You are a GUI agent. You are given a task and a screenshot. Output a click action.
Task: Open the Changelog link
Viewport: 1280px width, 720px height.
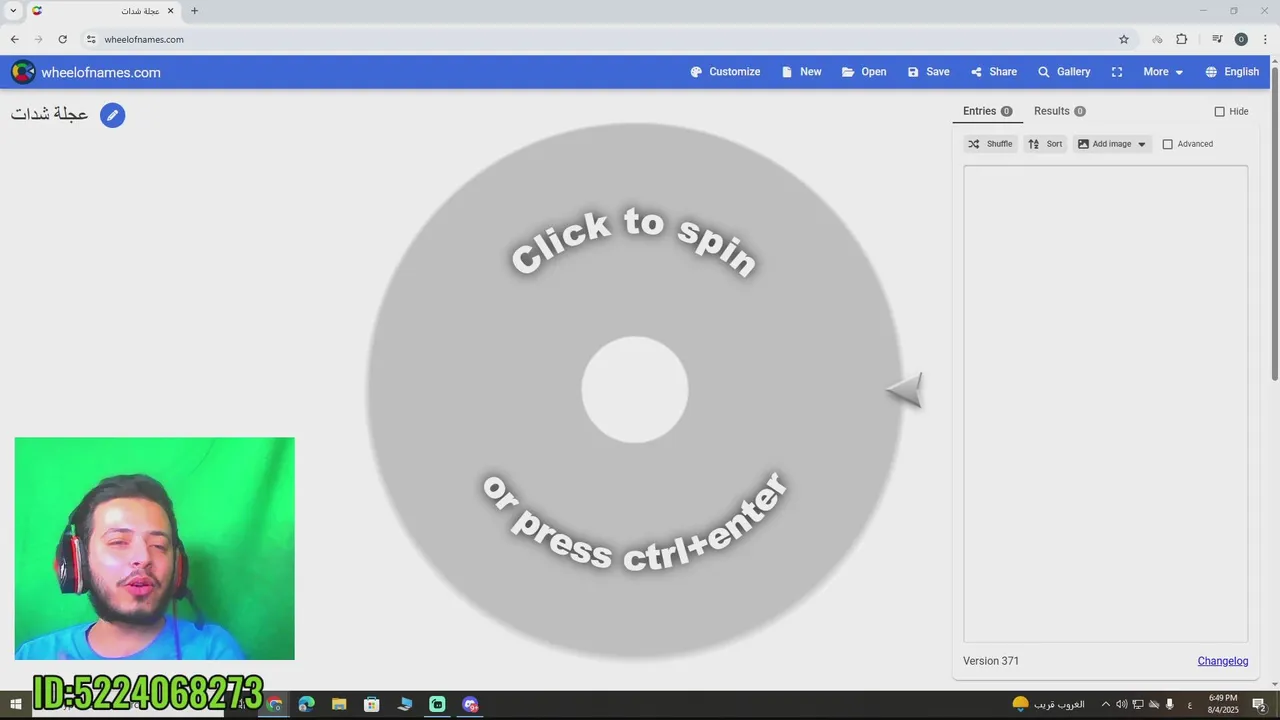click(x=1223, y=661)
